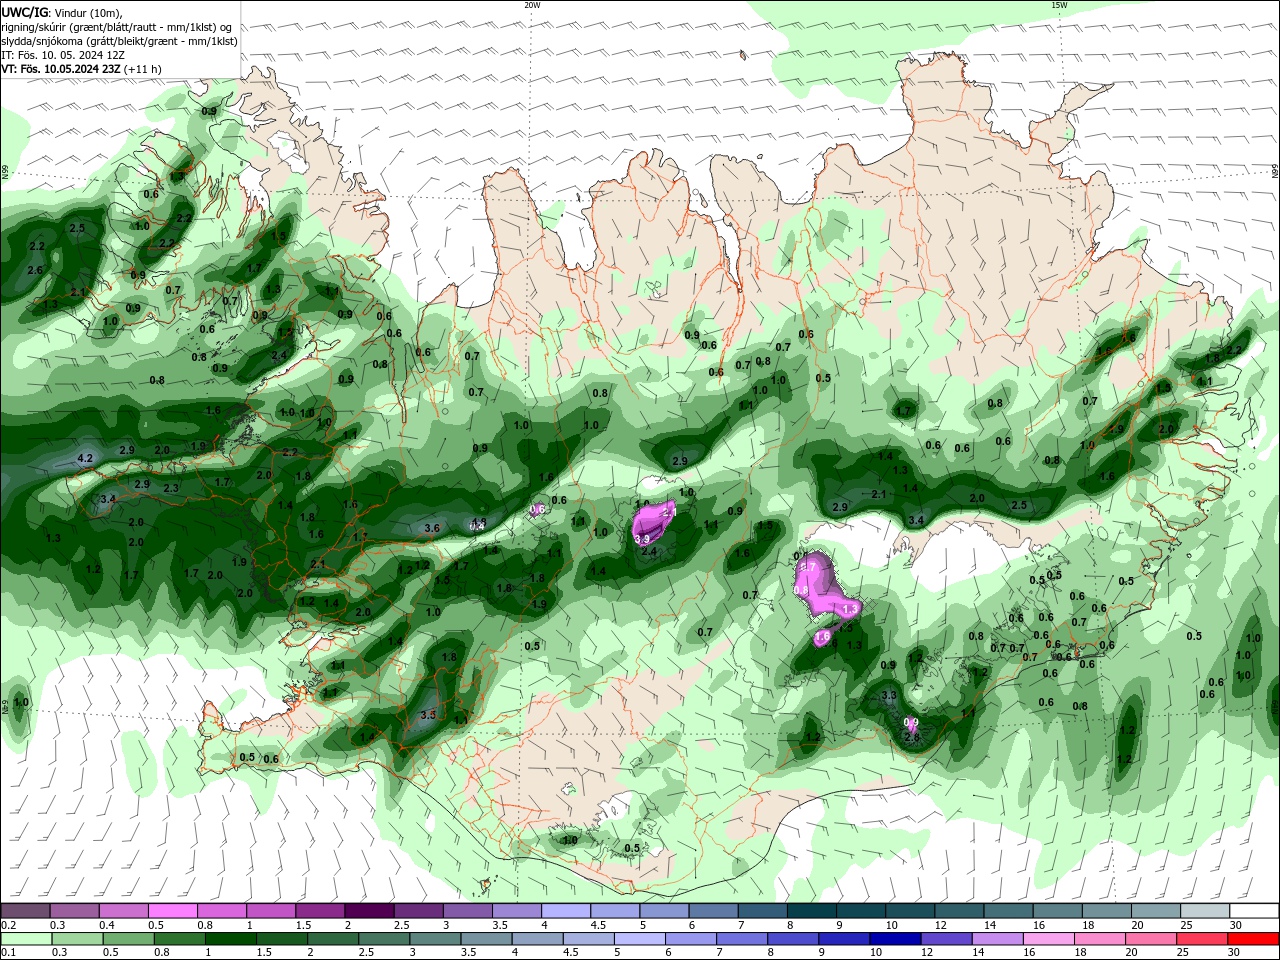Click the '3.3' precipitation value on the map
This screenshot has width=1280, height=960.
[889, 695]
